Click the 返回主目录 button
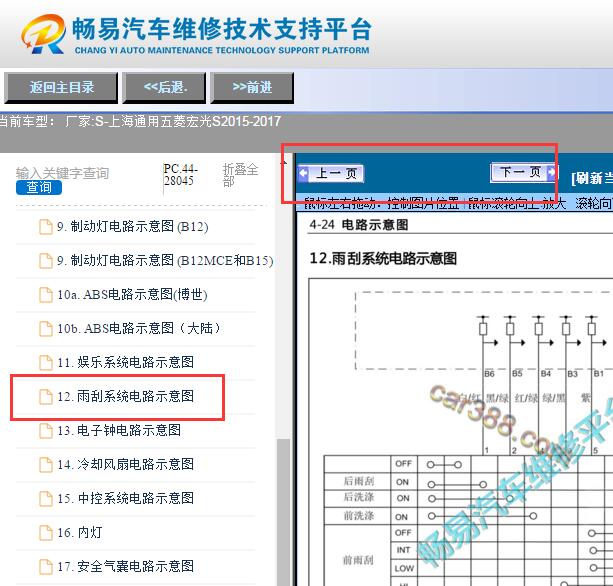The width and height of the screenshot is (613, 586). pyautogui.click(x=61, y=88)
